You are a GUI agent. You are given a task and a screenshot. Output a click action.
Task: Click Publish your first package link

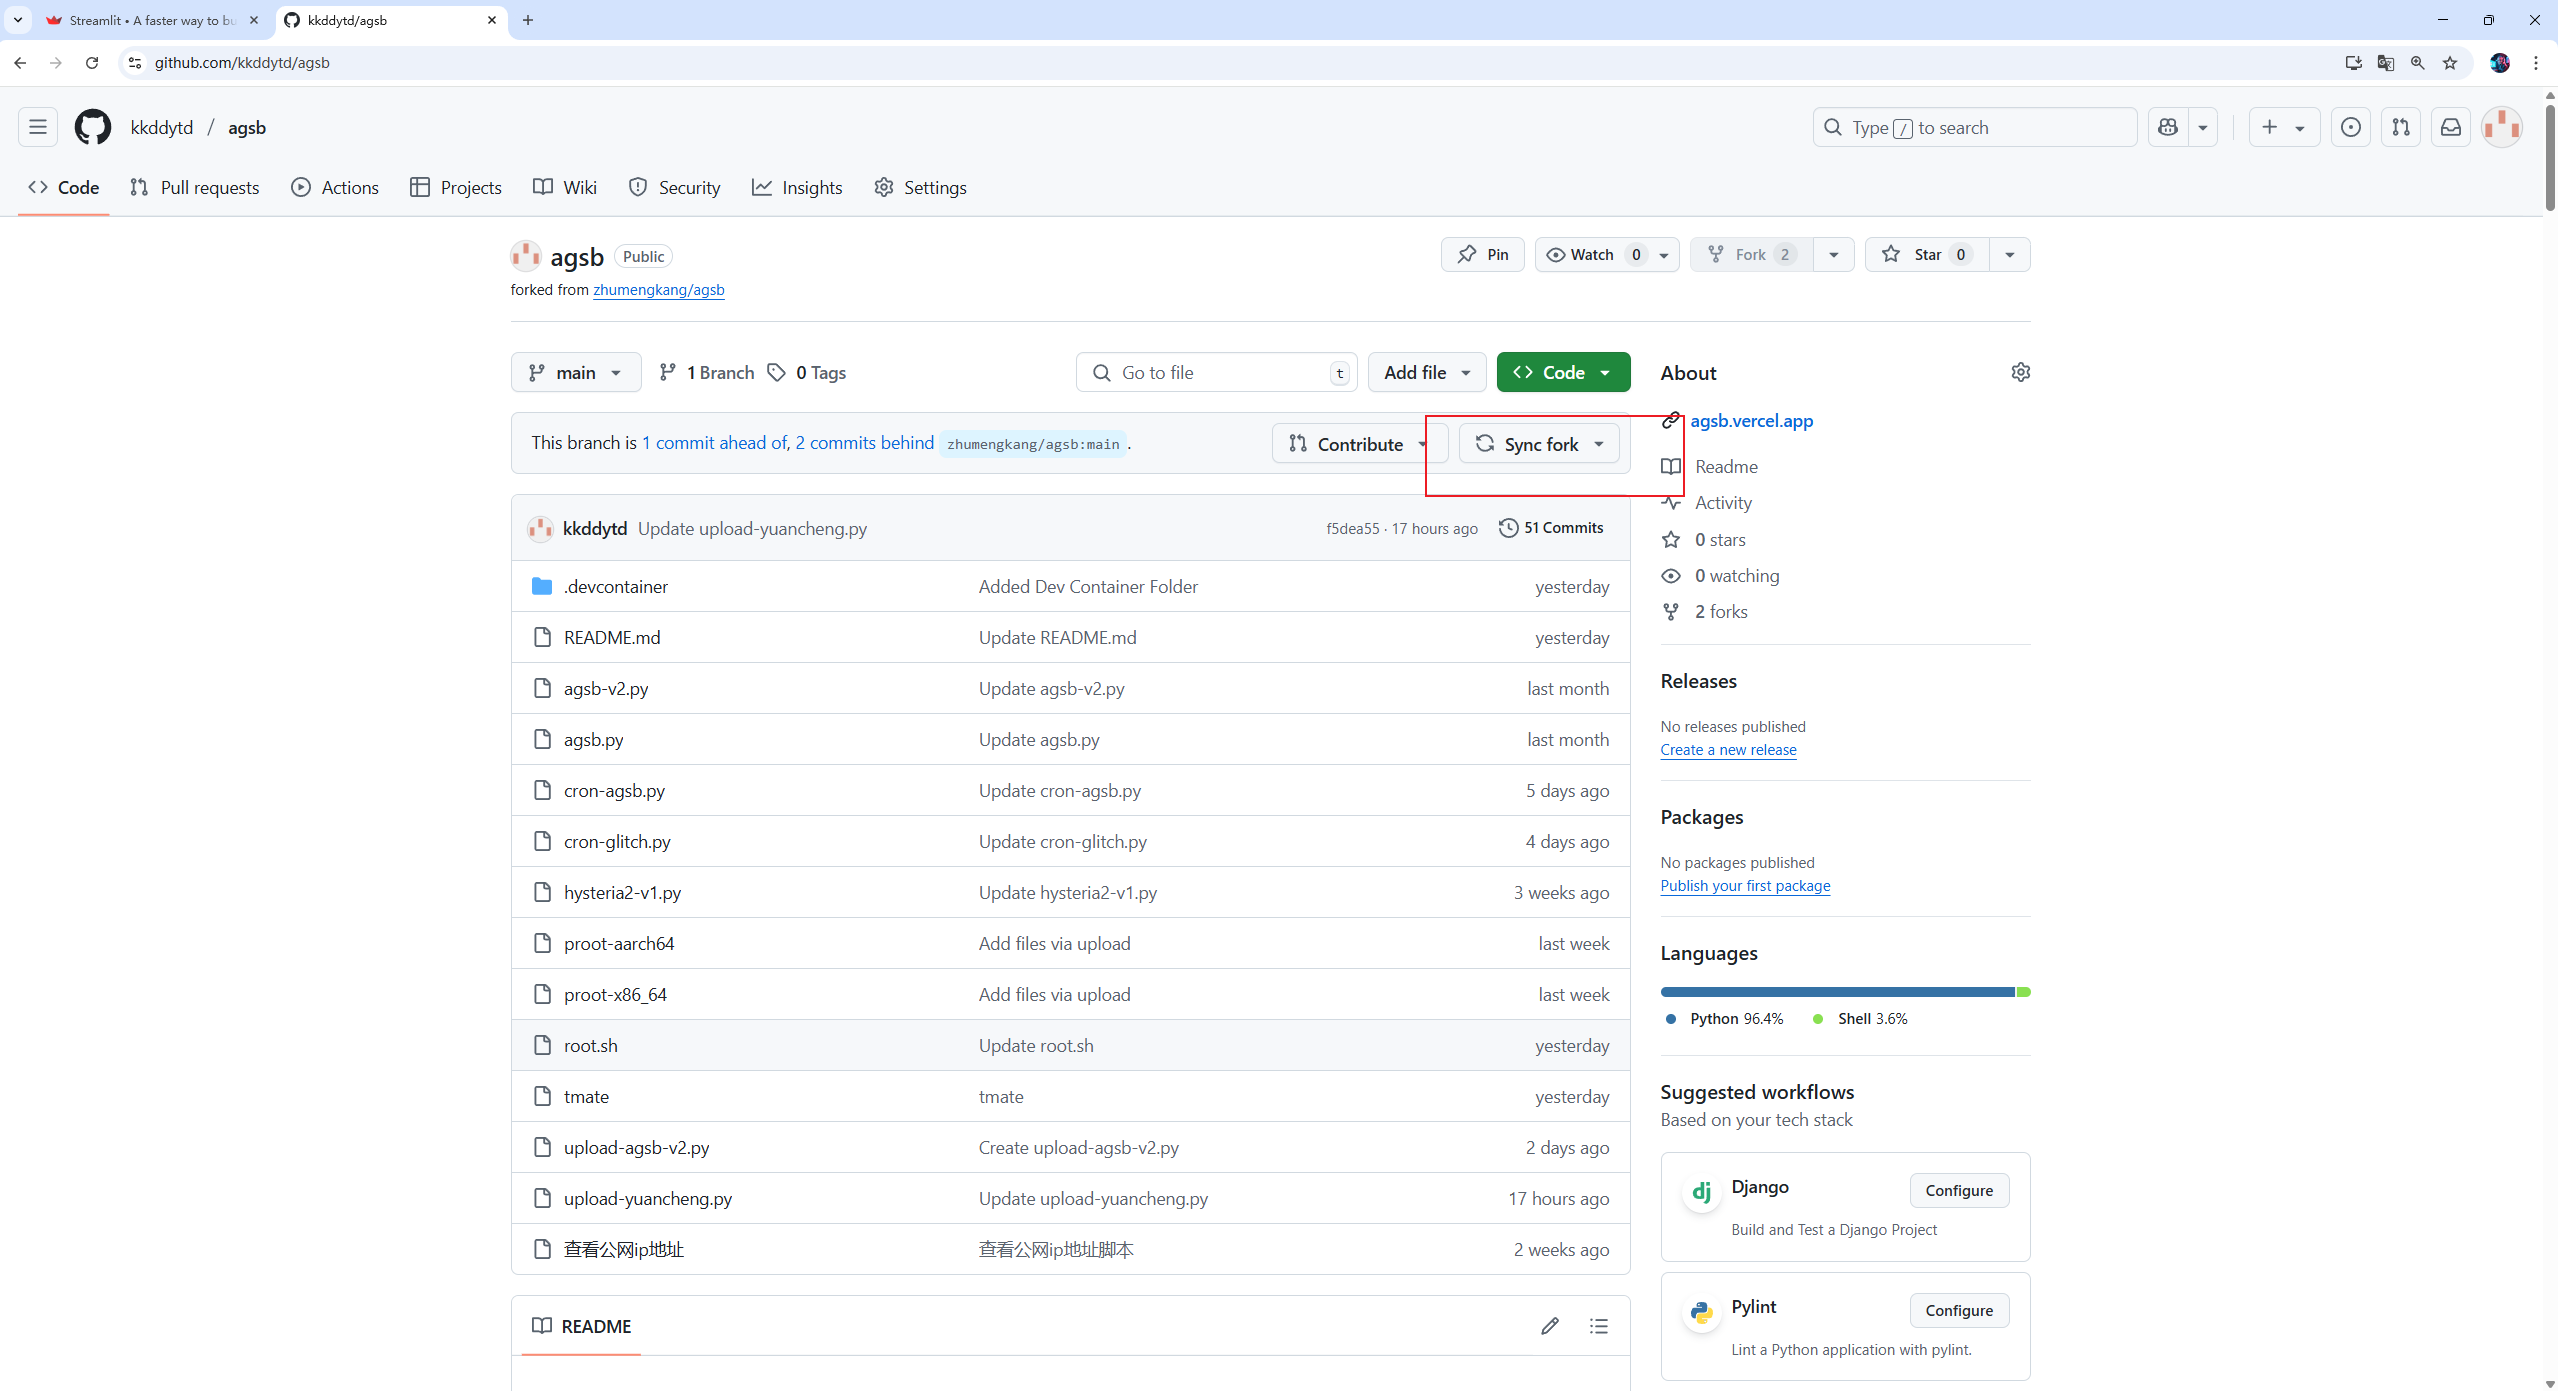click(1745, 886)
